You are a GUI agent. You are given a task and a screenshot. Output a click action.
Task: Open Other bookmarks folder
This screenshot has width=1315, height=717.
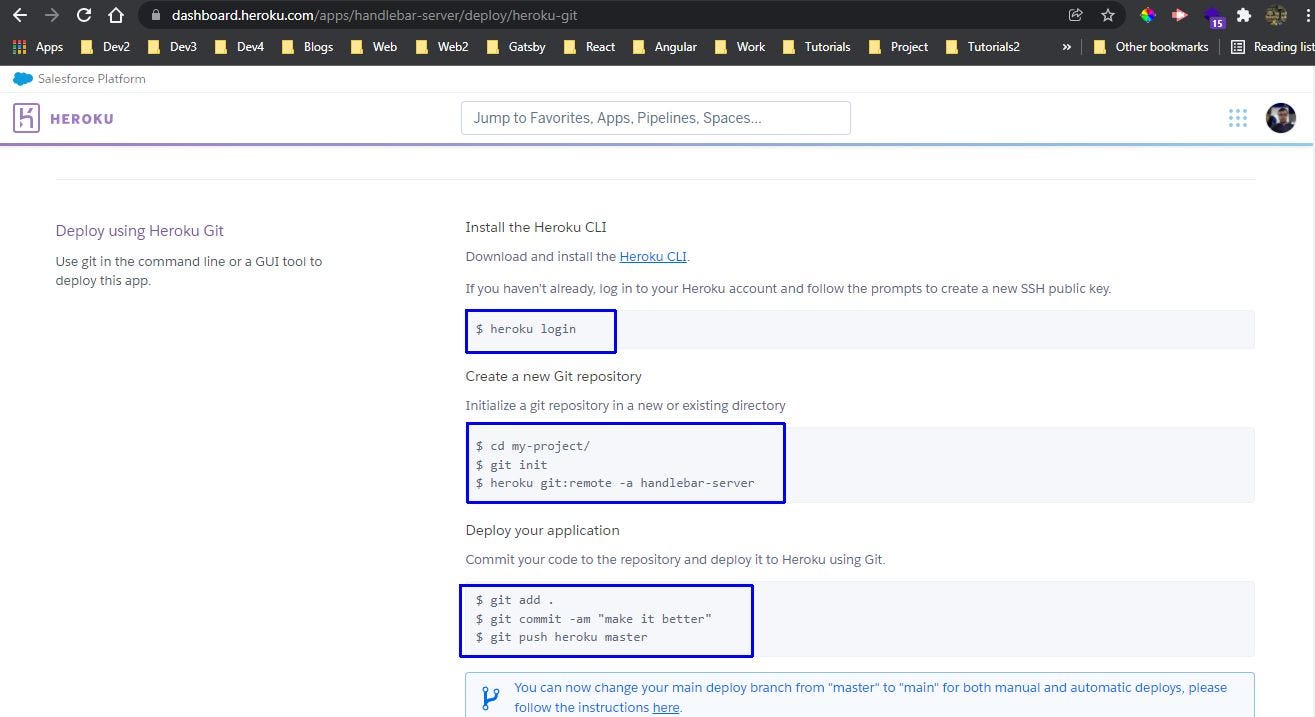click(x=1151, y=47)
